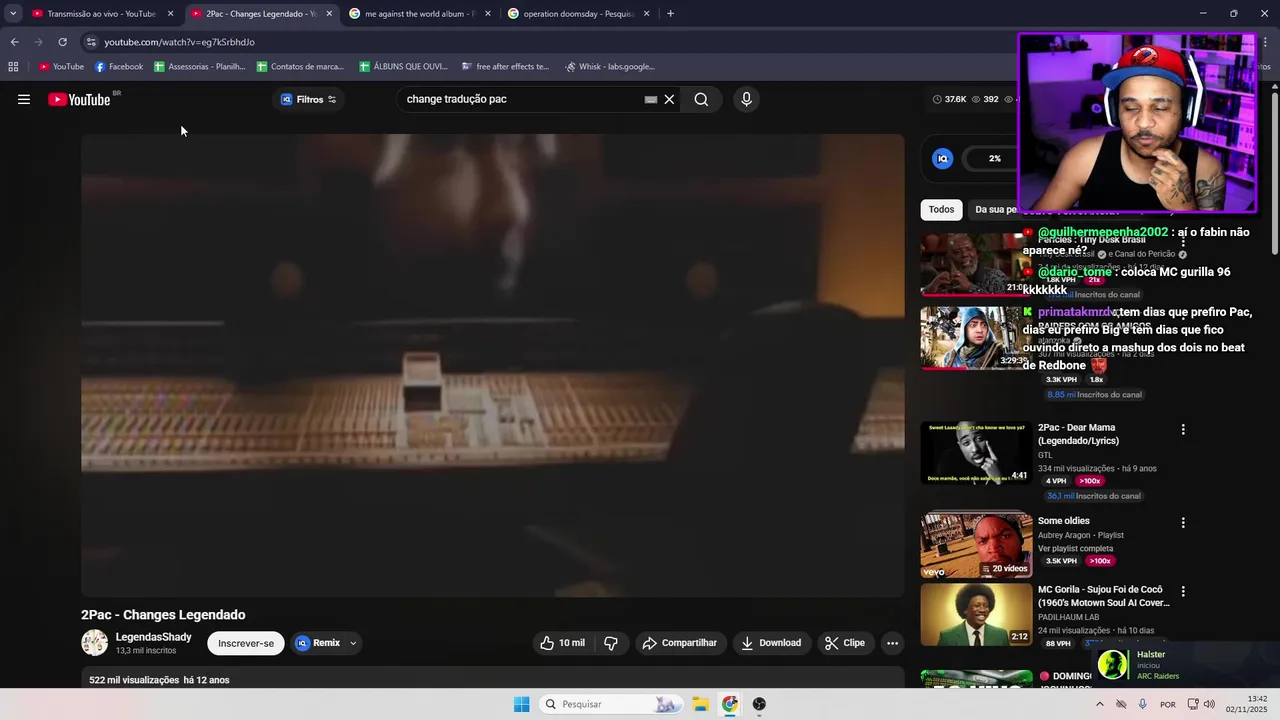Open the apps grid in bookmarks bar
Viewport: 1280px width, 720px height.
coord(13,67)
